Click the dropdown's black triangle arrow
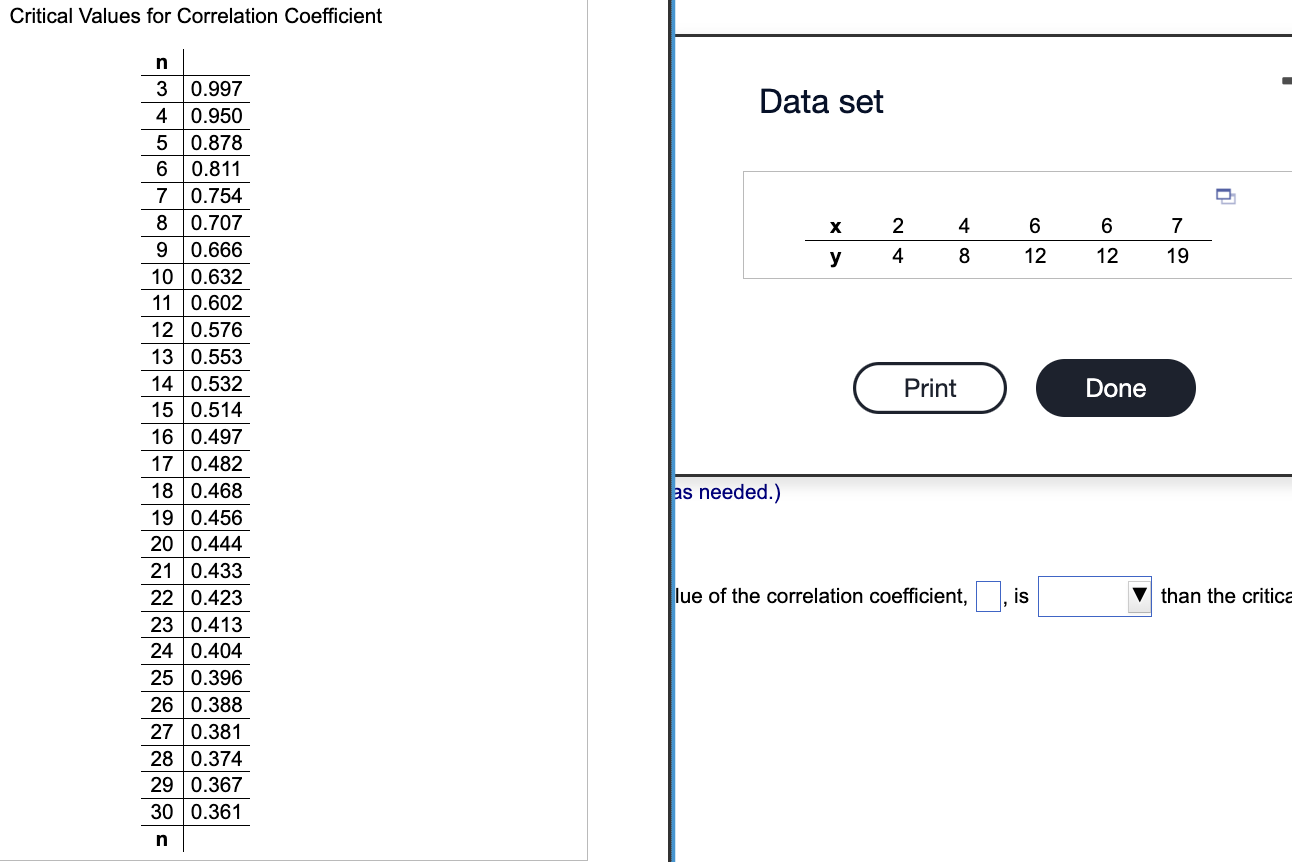 1138,596
